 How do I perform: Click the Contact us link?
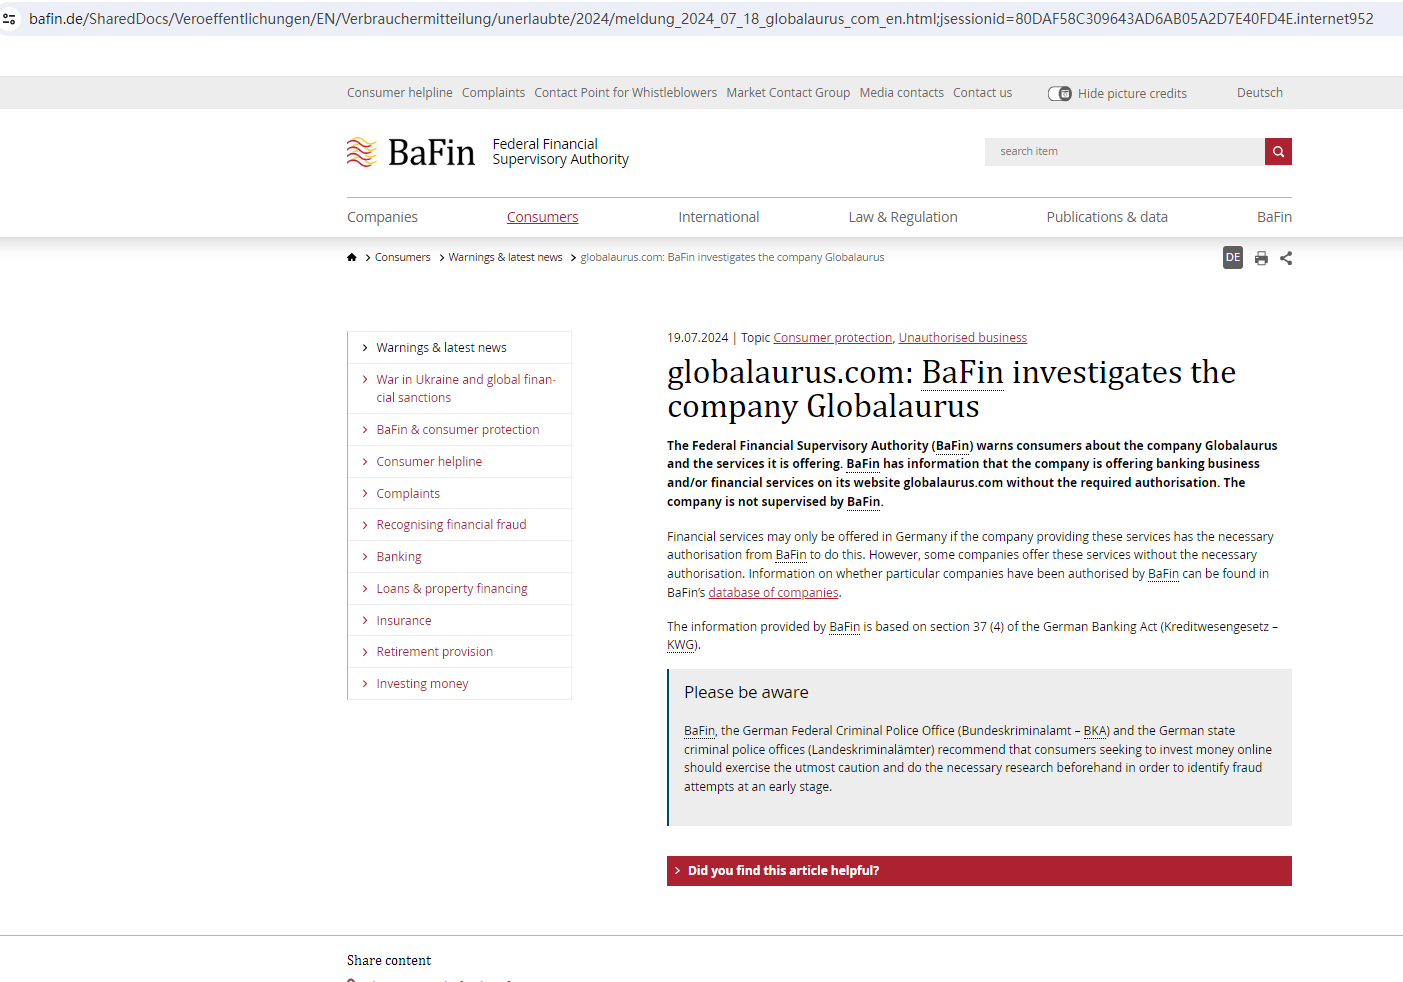(x=982, y=93)
